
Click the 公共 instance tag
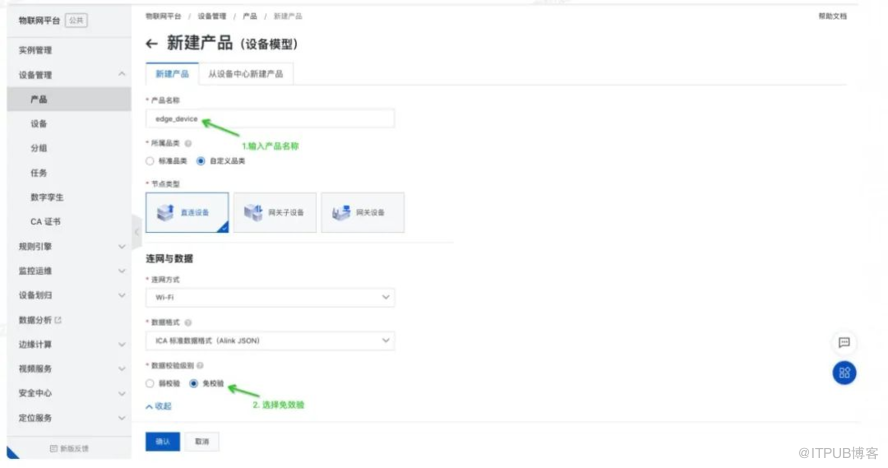pos(76,20)
